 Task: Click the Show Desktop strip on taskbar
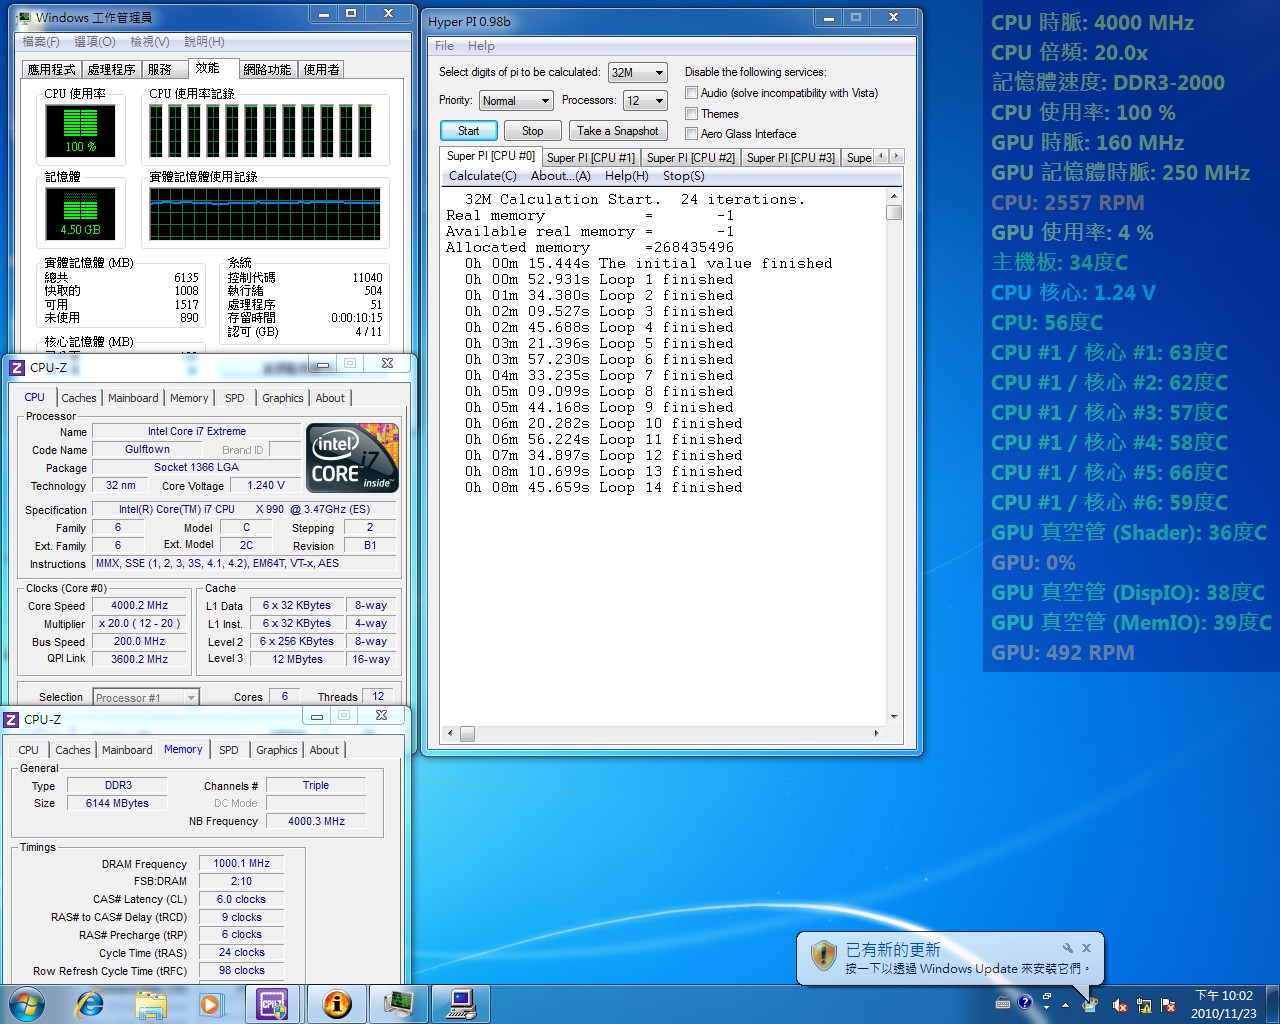pyautogui.click(x=1273, y=1004)
